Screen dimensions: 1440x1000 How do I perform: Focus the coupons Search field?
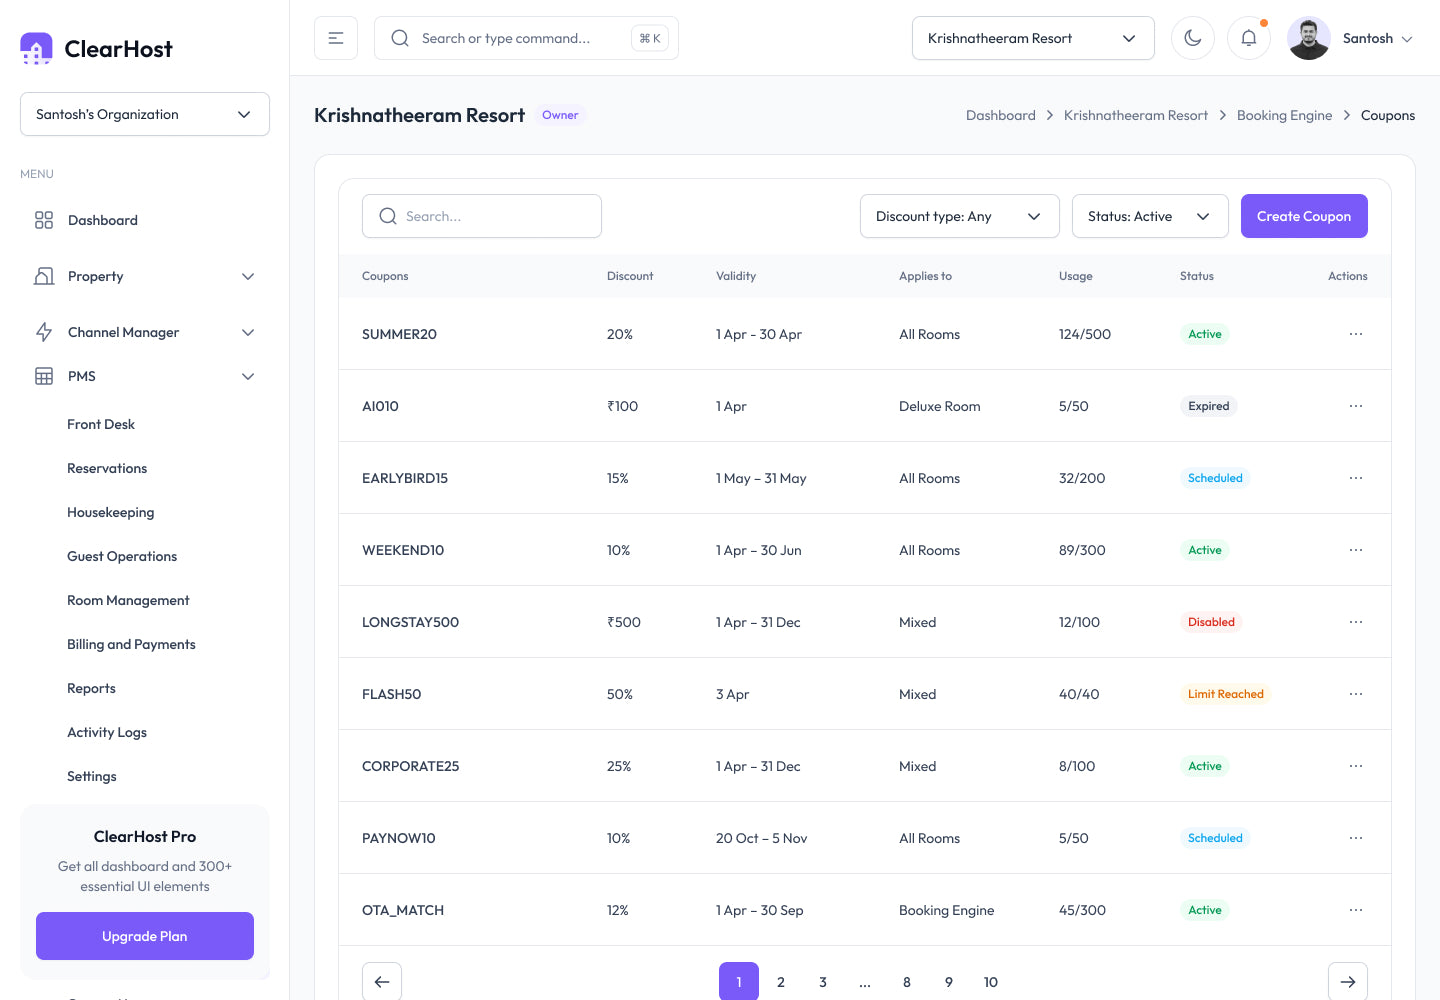click(x=482, y=216)
